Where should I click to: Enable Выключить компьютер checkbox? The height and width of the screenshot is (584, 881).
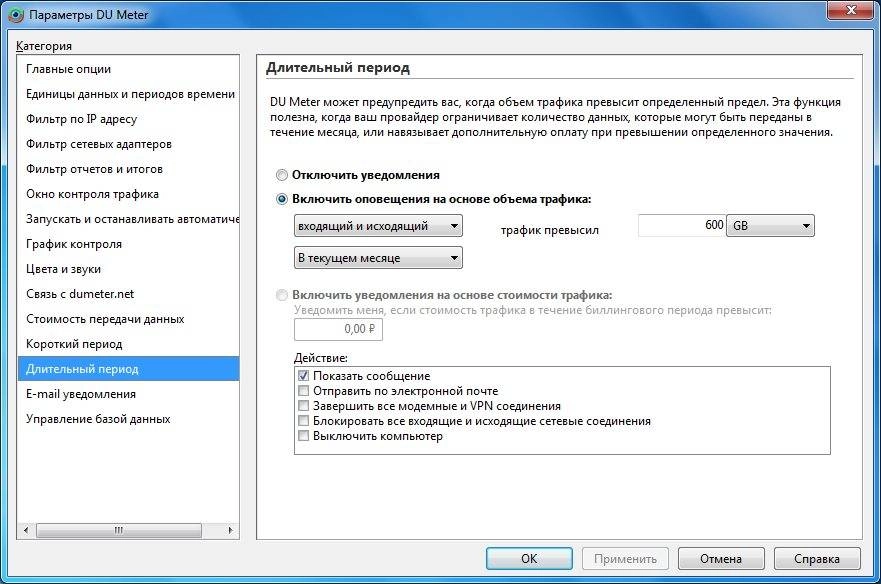coord(303,436)
